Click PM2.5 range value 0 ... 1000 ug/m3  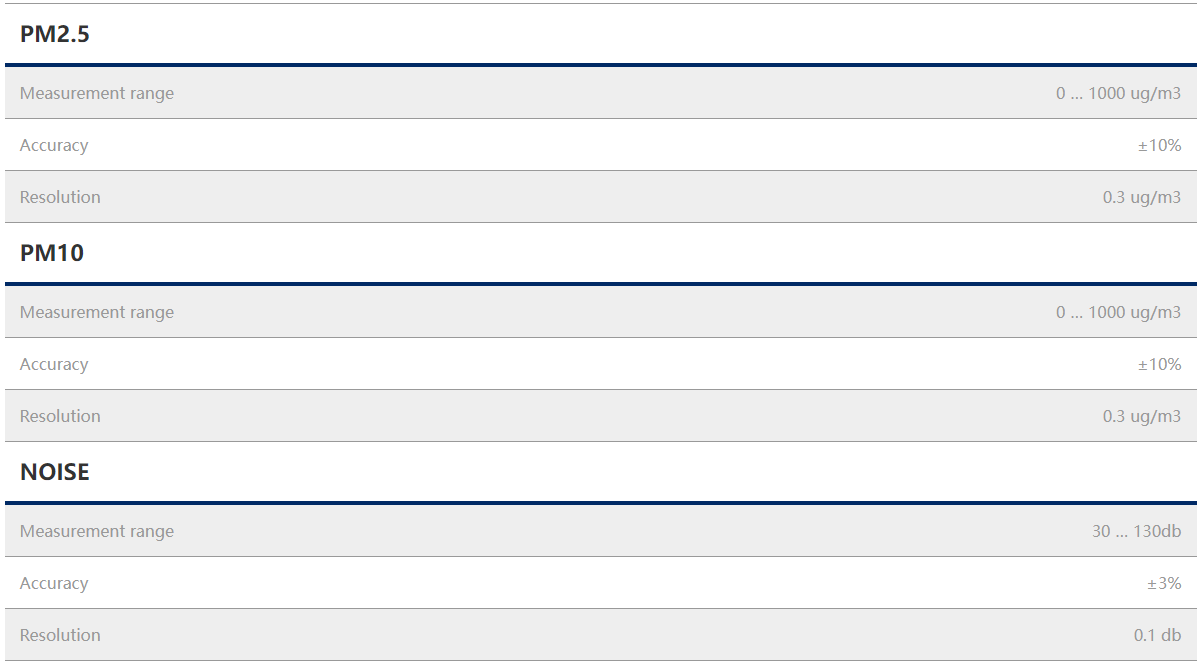coord(1118,93)
